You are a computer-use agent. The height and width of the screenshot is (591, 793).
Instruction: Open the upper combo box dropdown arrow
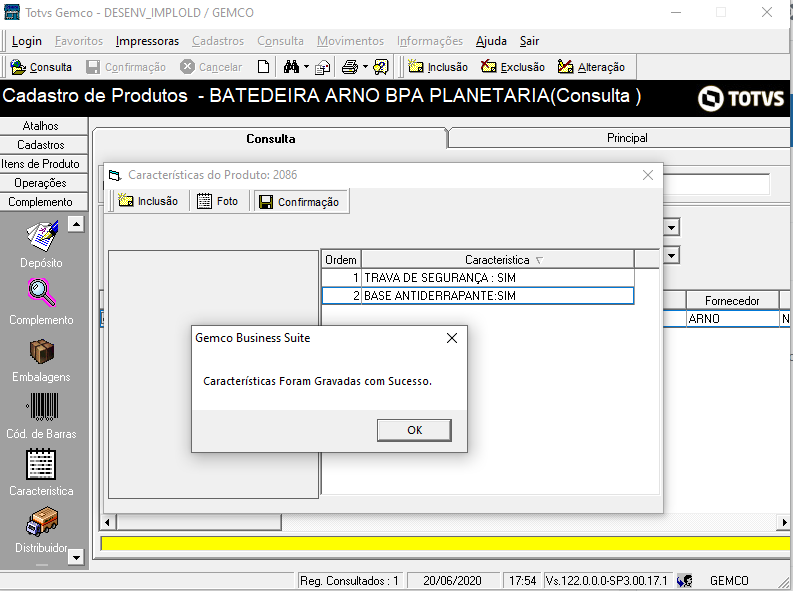[671, 228]
